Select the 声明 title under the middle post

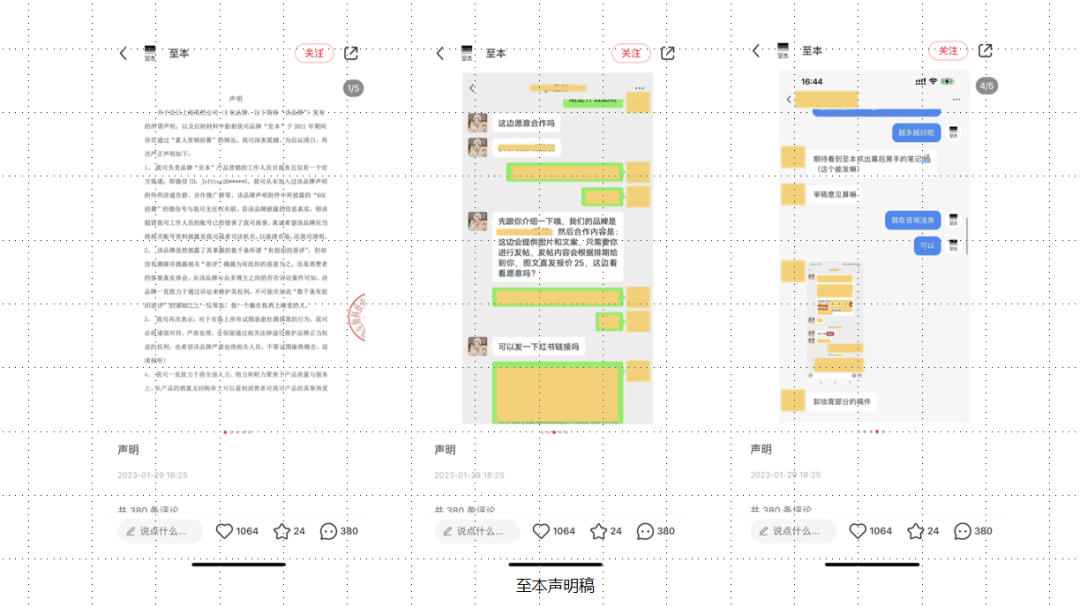click(x=445, y=450)
